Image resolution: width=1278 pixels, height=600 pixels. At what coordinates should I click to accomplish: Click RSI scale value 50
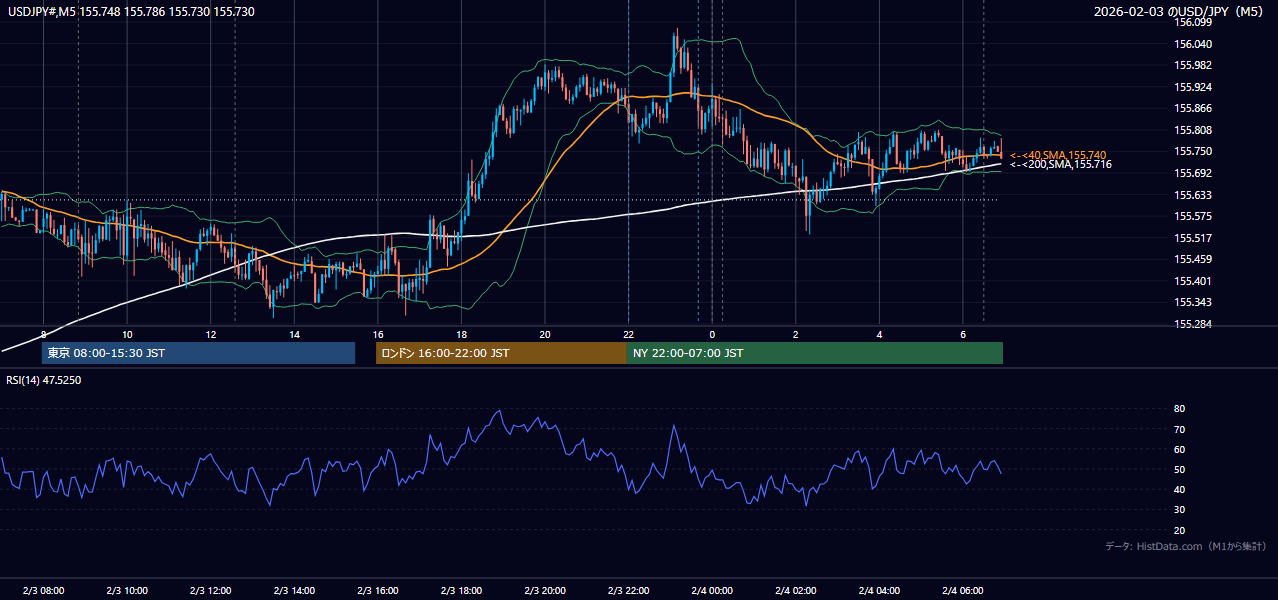(1180, 469)
